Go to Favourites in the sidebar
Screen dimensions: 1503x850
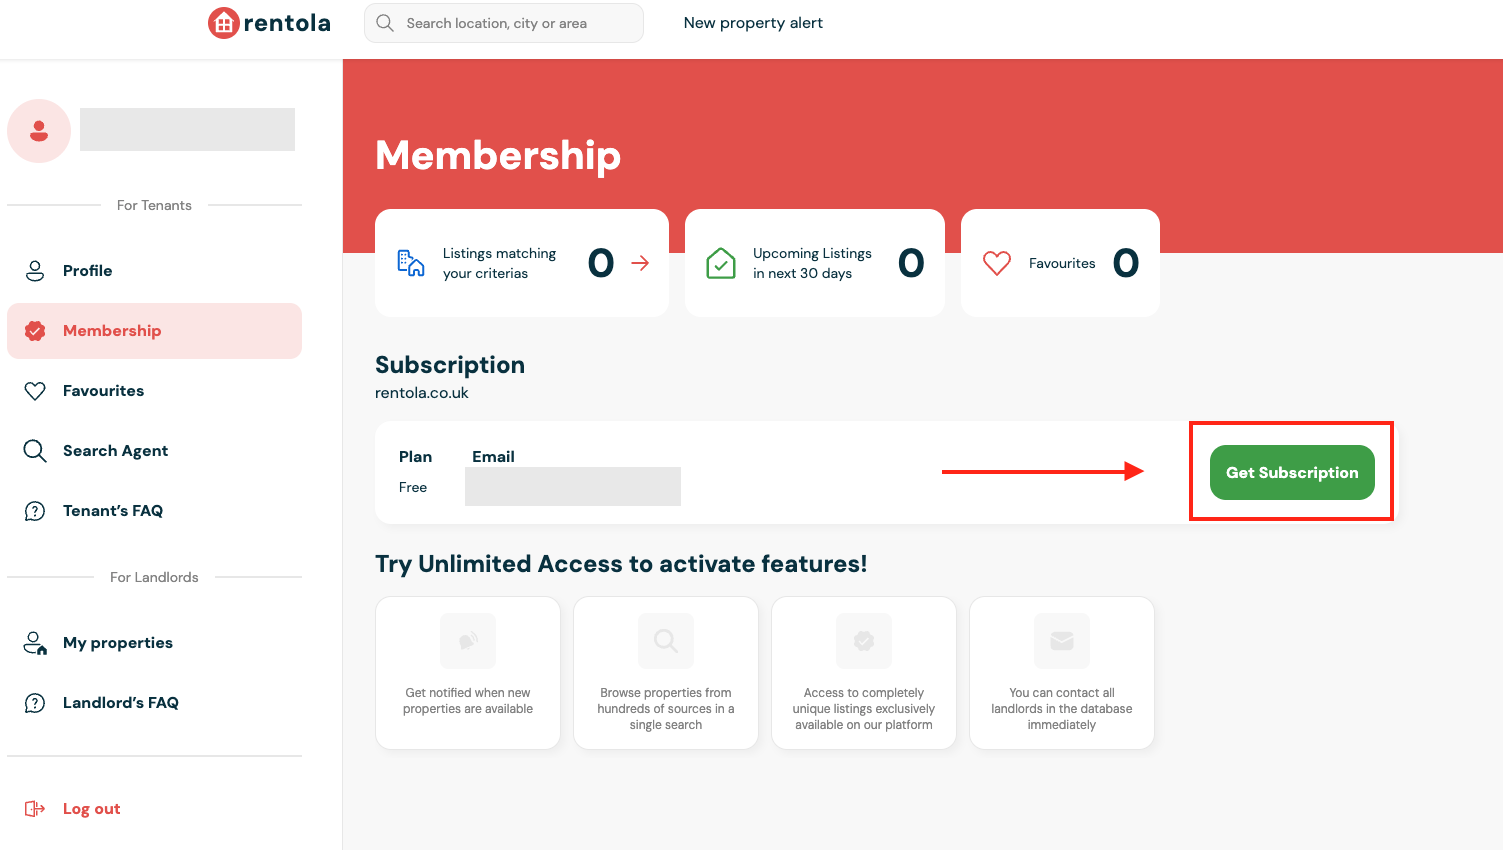point(103,391)
